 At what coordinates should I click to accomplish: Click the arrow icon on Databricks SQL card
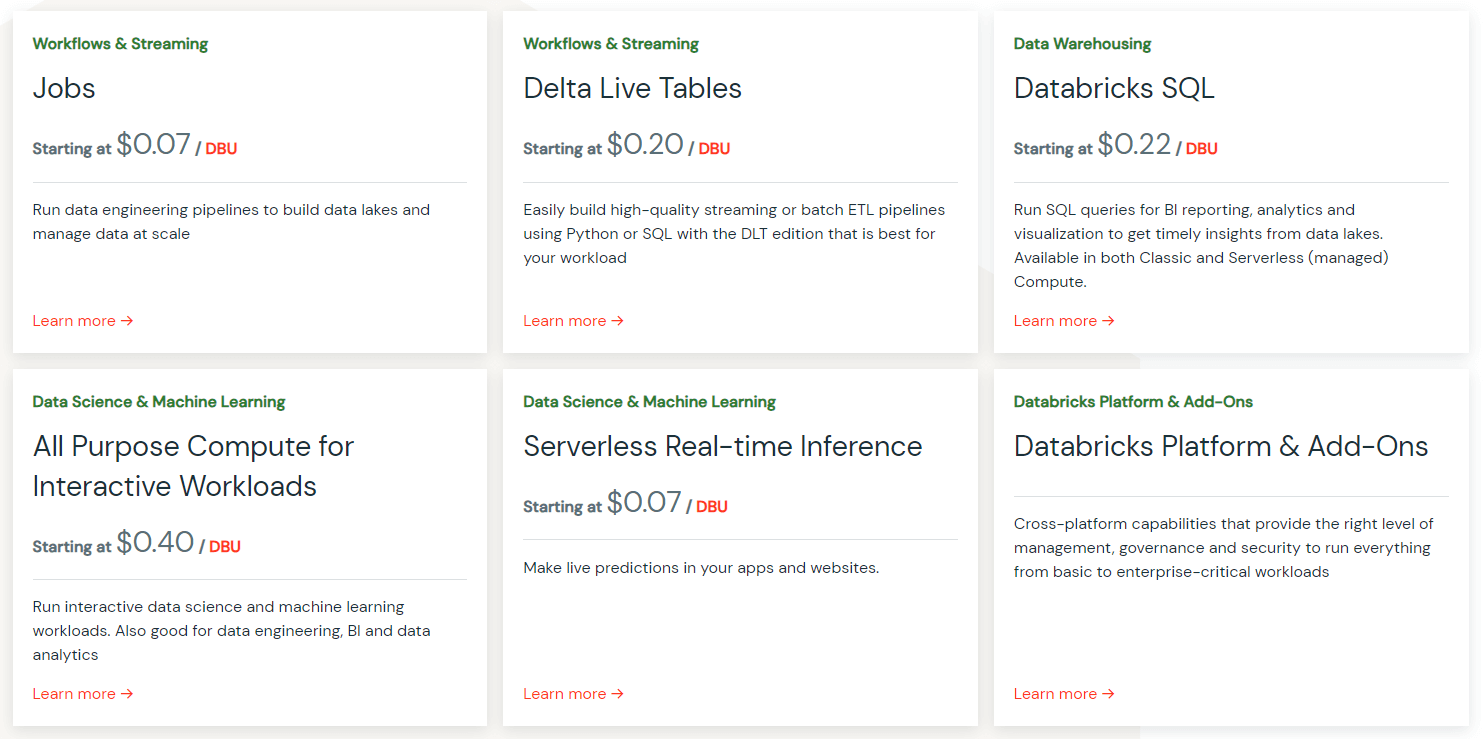[1108, 320]
